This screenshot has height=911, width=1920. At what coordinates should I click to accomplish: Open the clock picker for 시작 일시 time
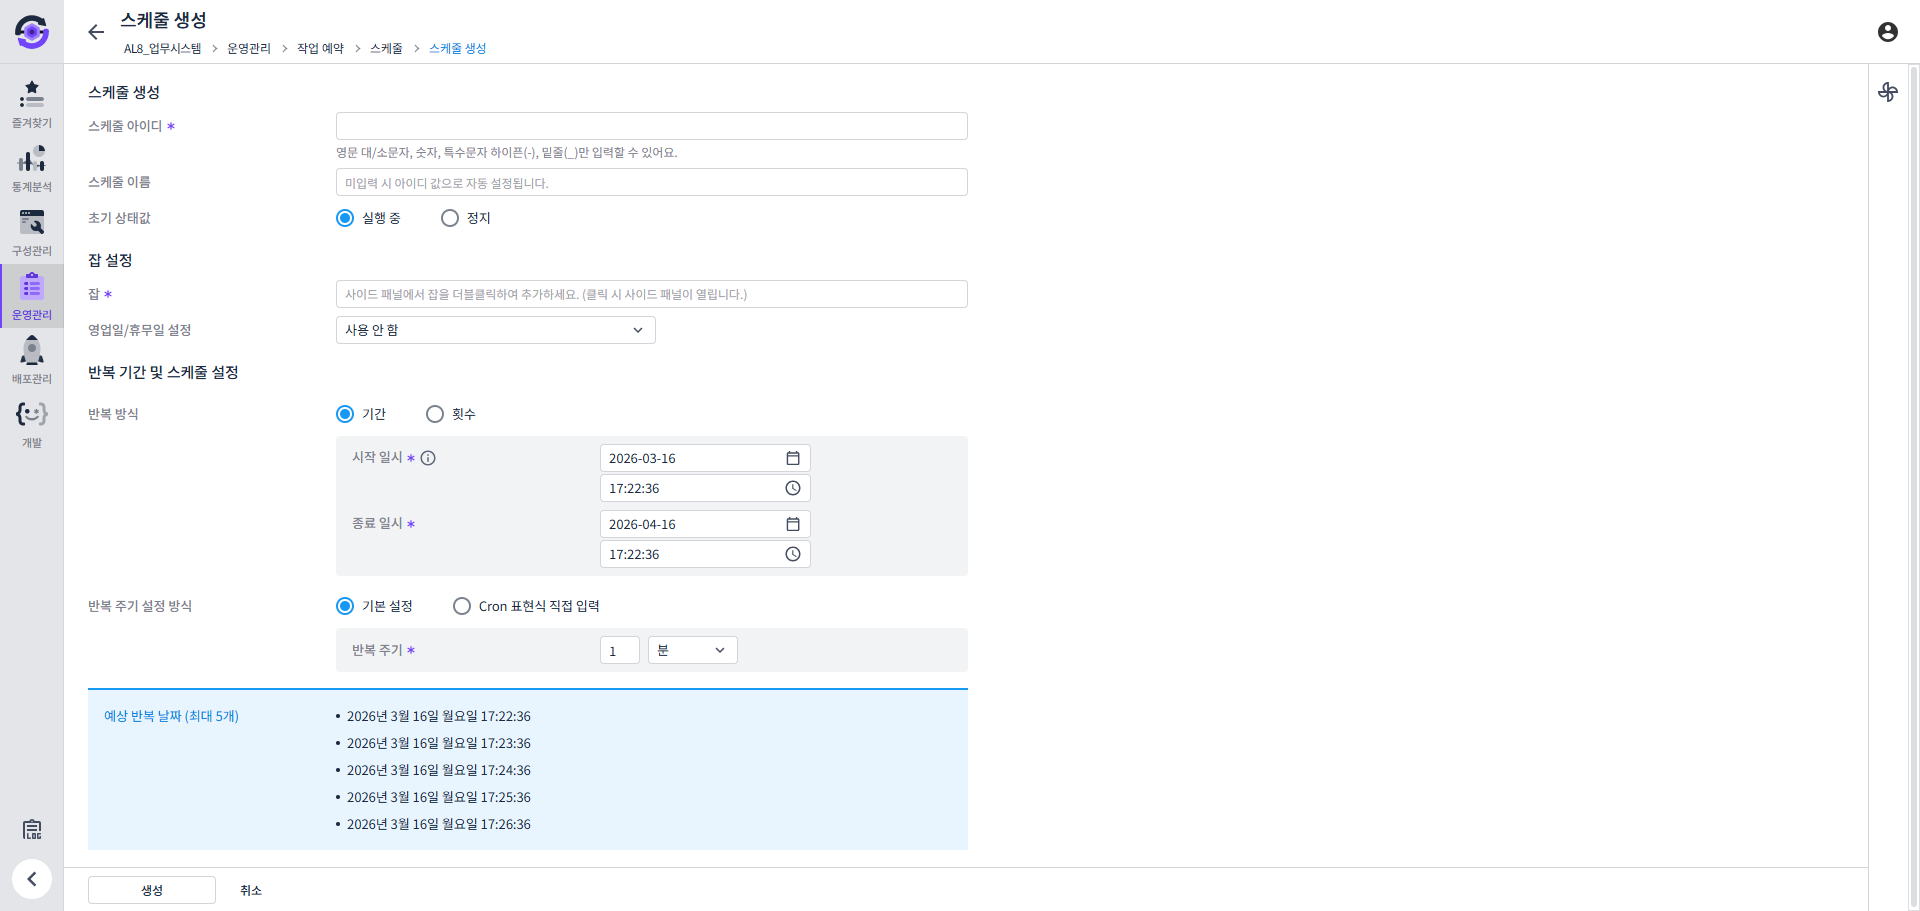click(x=793, y=488)
